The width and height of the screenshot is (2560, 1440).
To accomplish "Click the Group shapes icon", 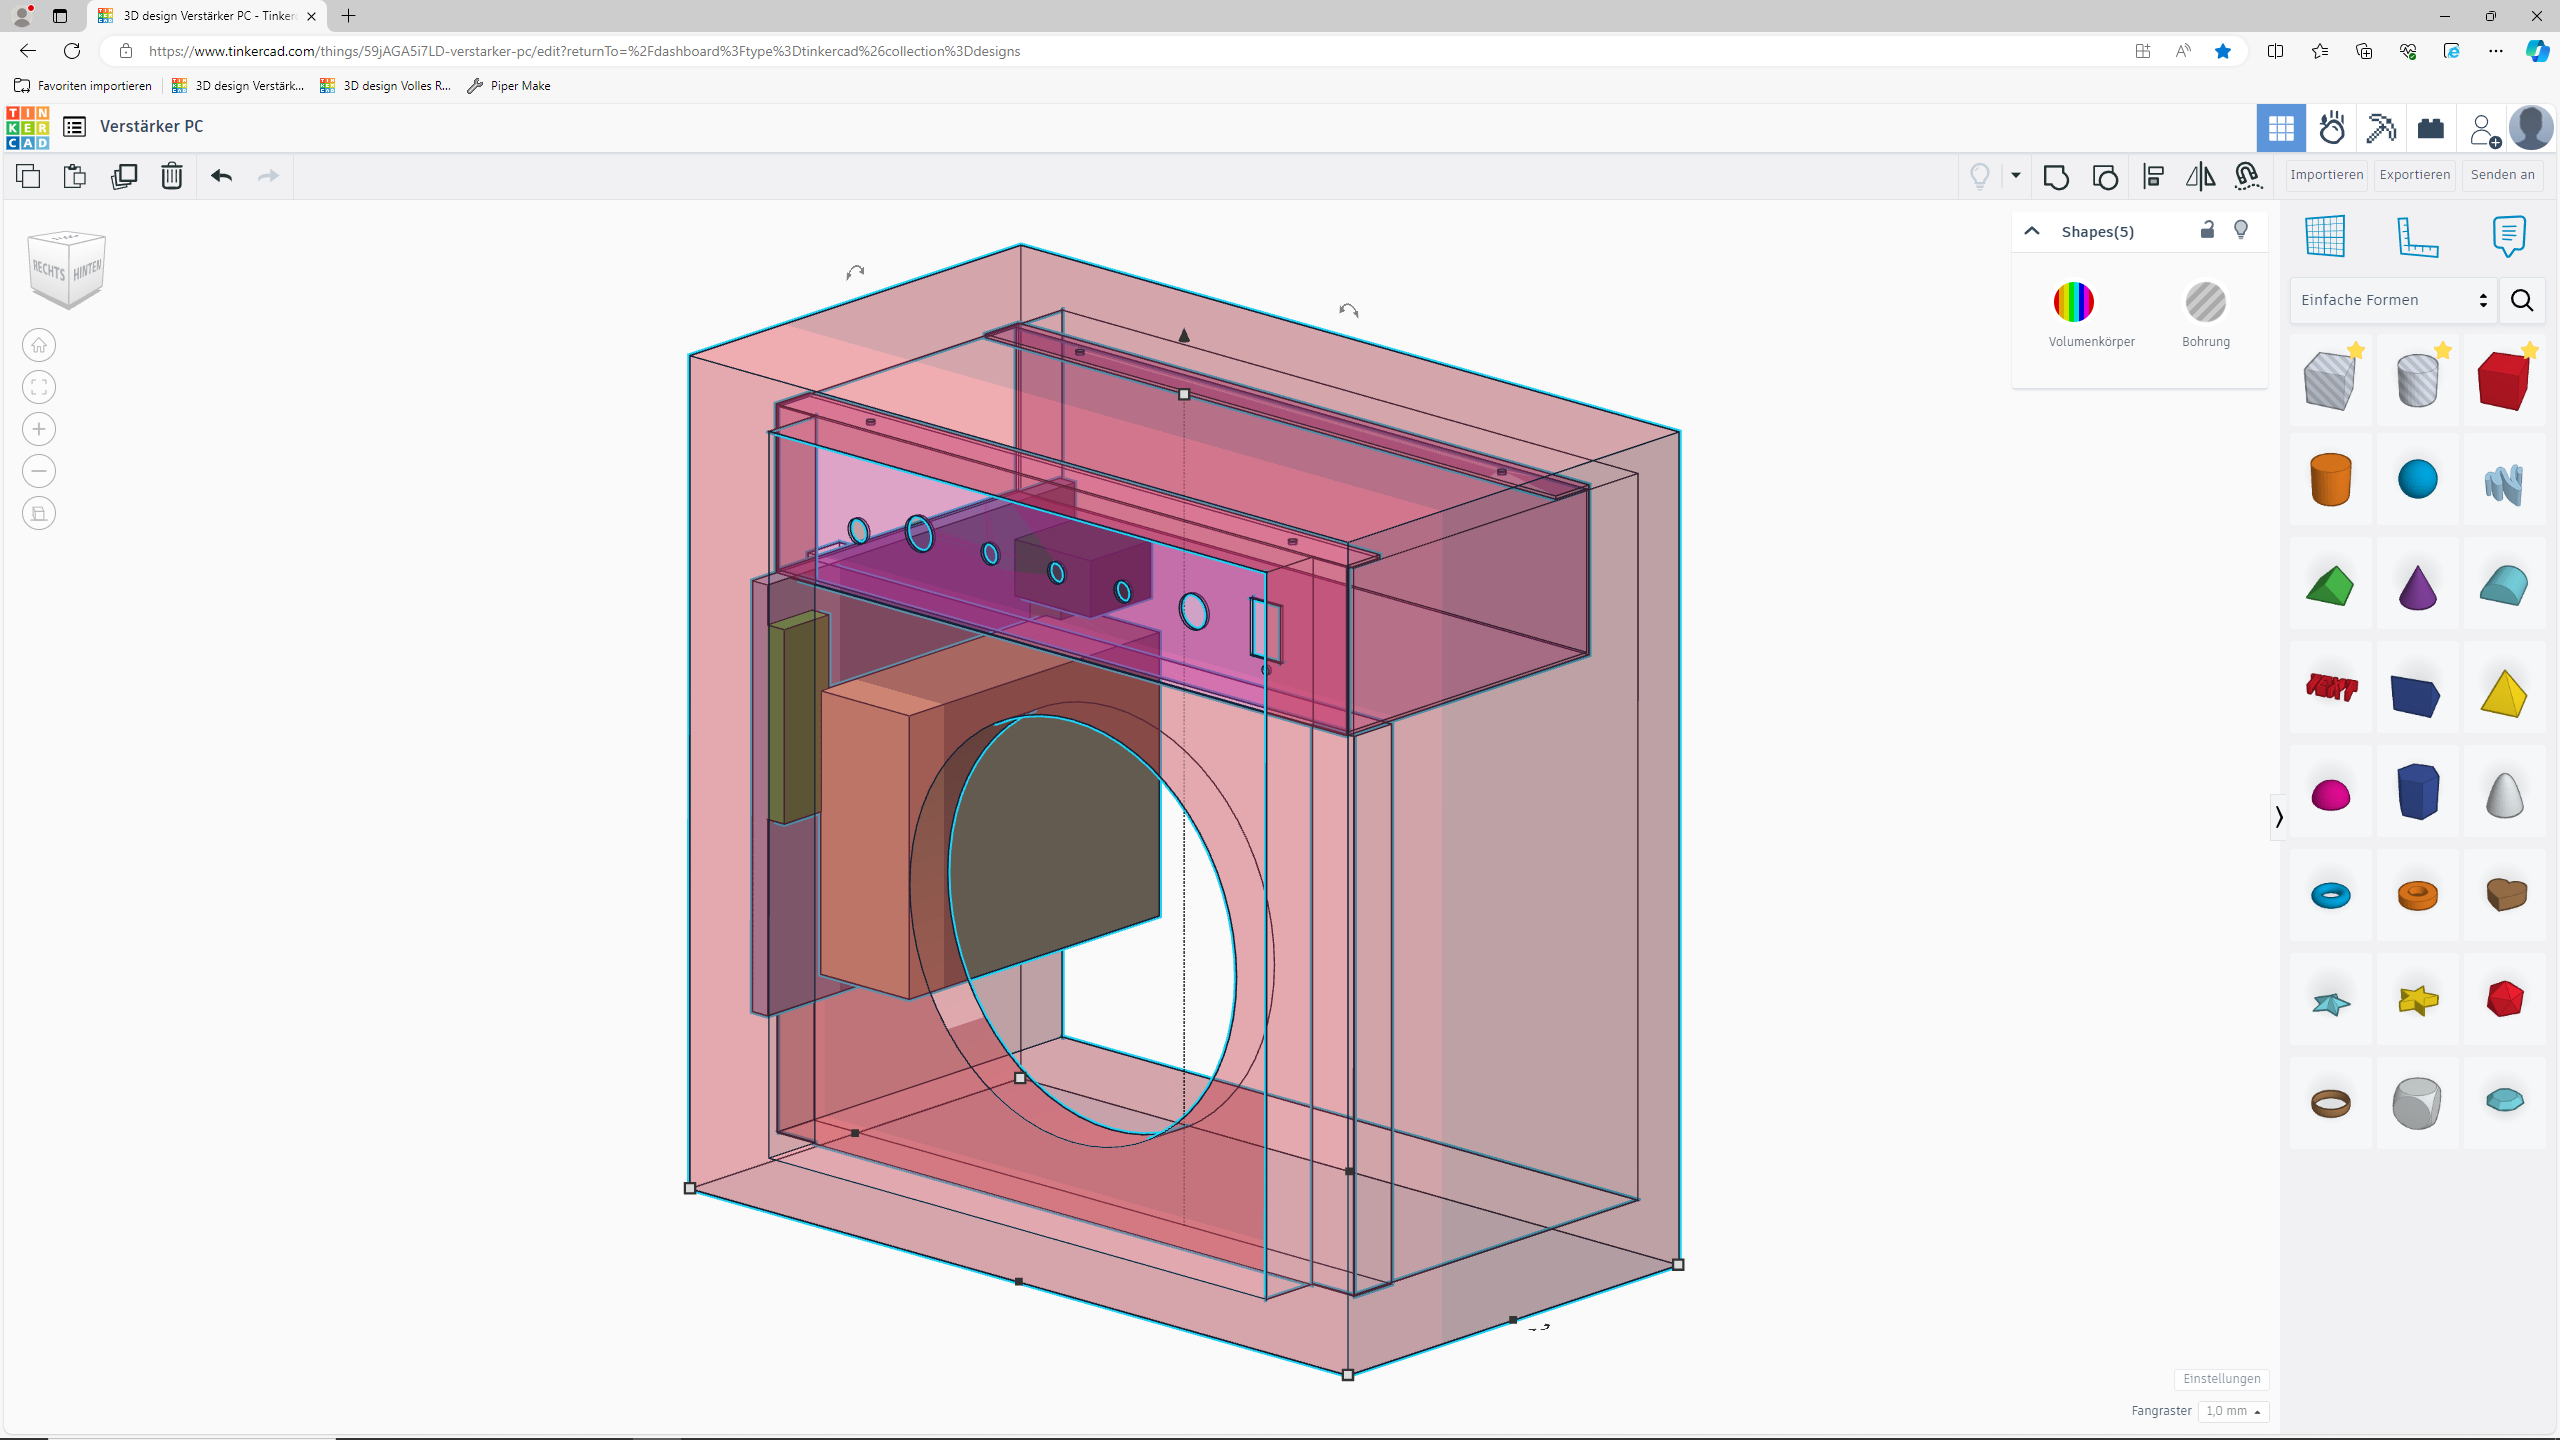I will click(x=2056, y=177).
